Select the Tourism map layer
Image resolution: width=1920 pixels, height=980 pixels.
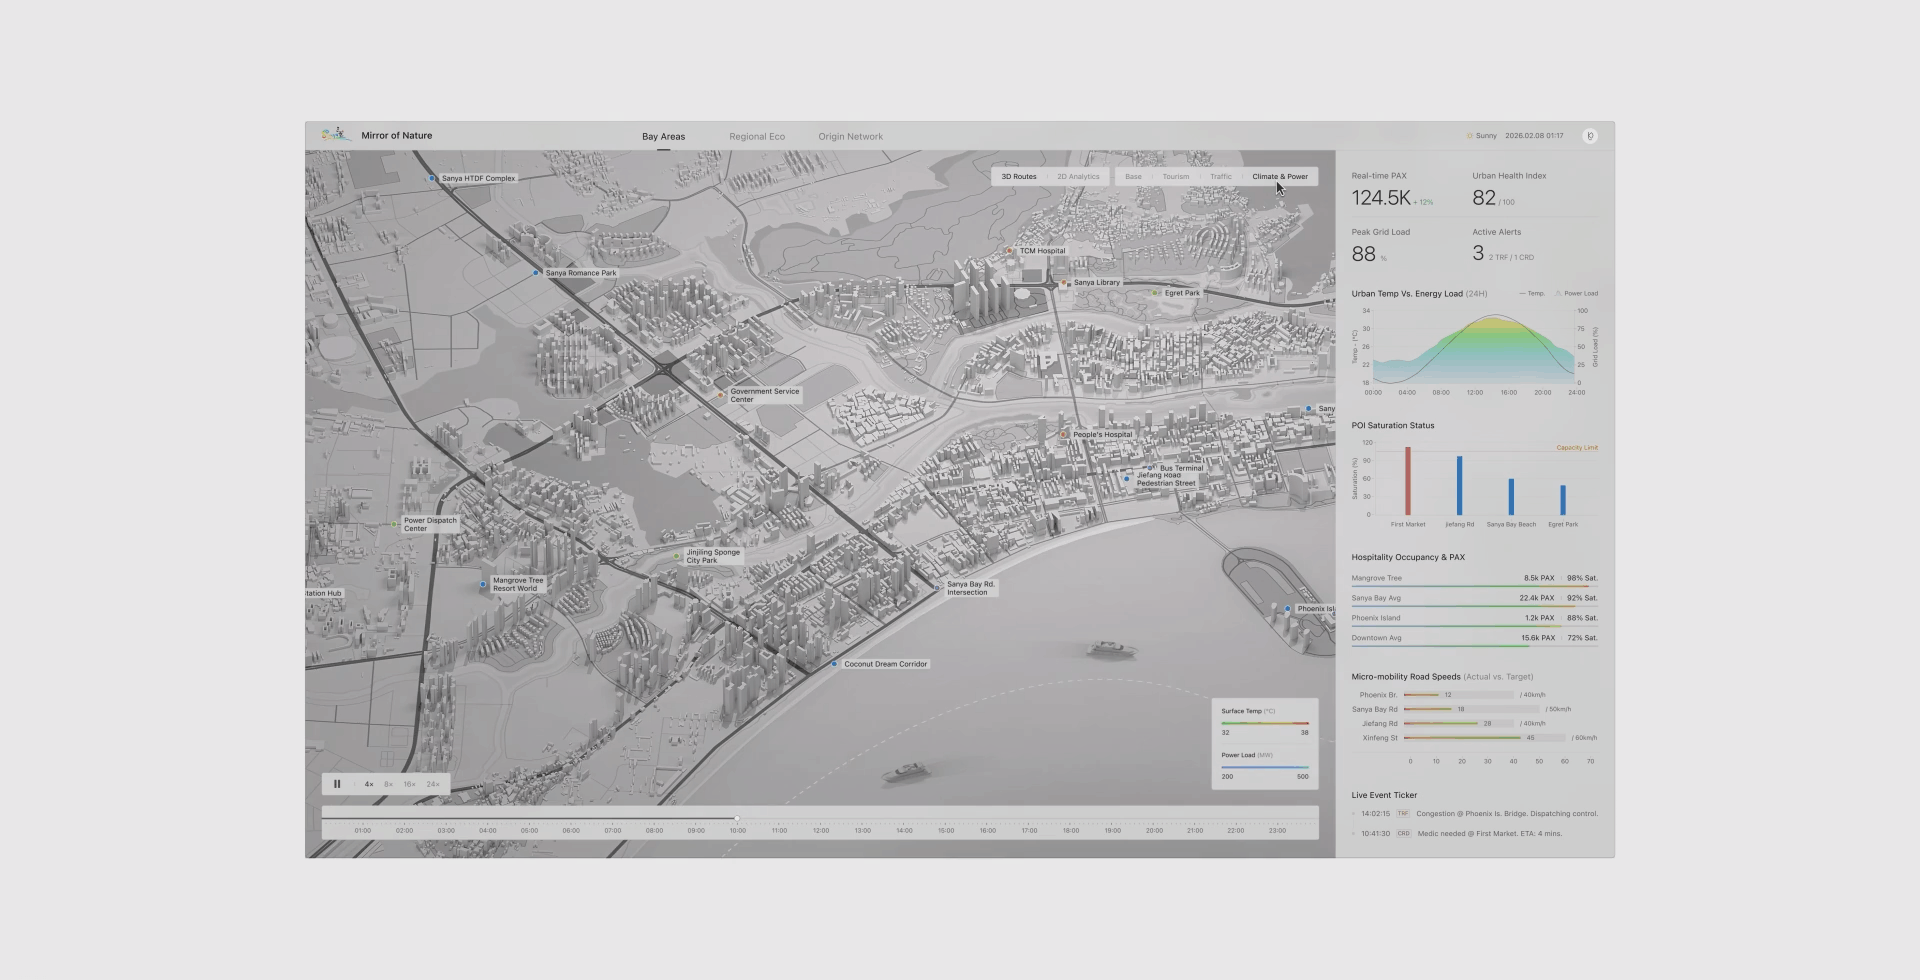1176,177
